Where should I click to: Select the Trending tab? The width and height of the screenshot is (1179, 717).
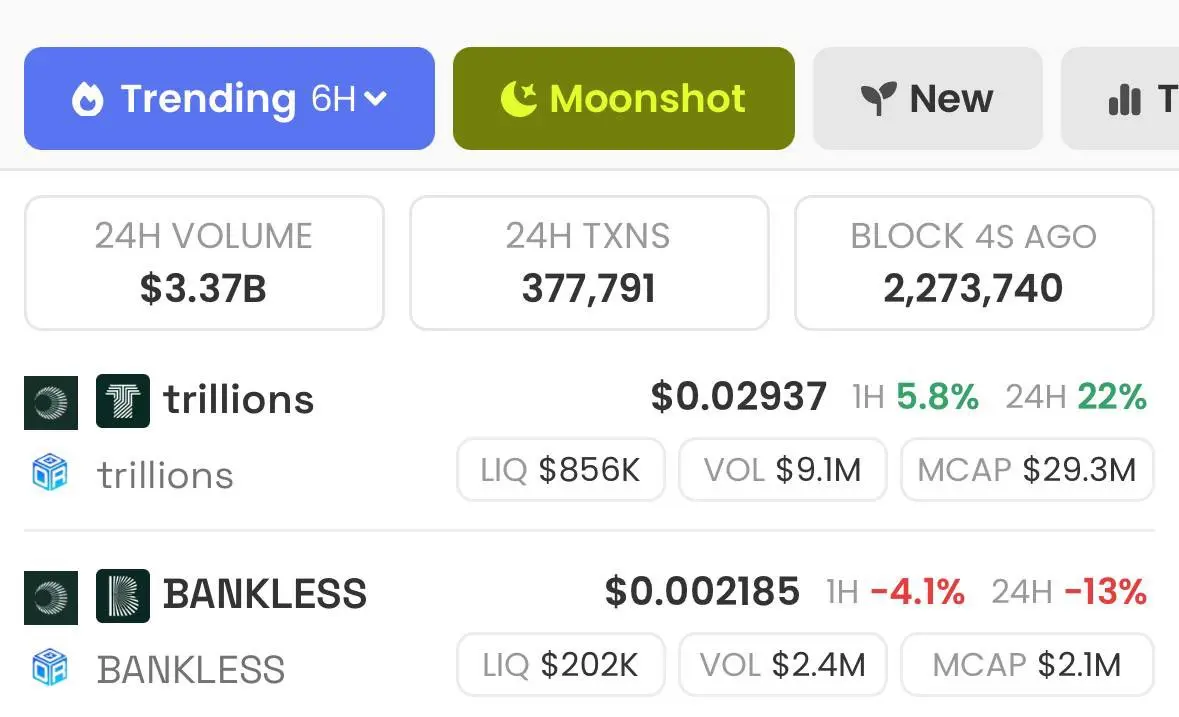click(x=229, y=98)
